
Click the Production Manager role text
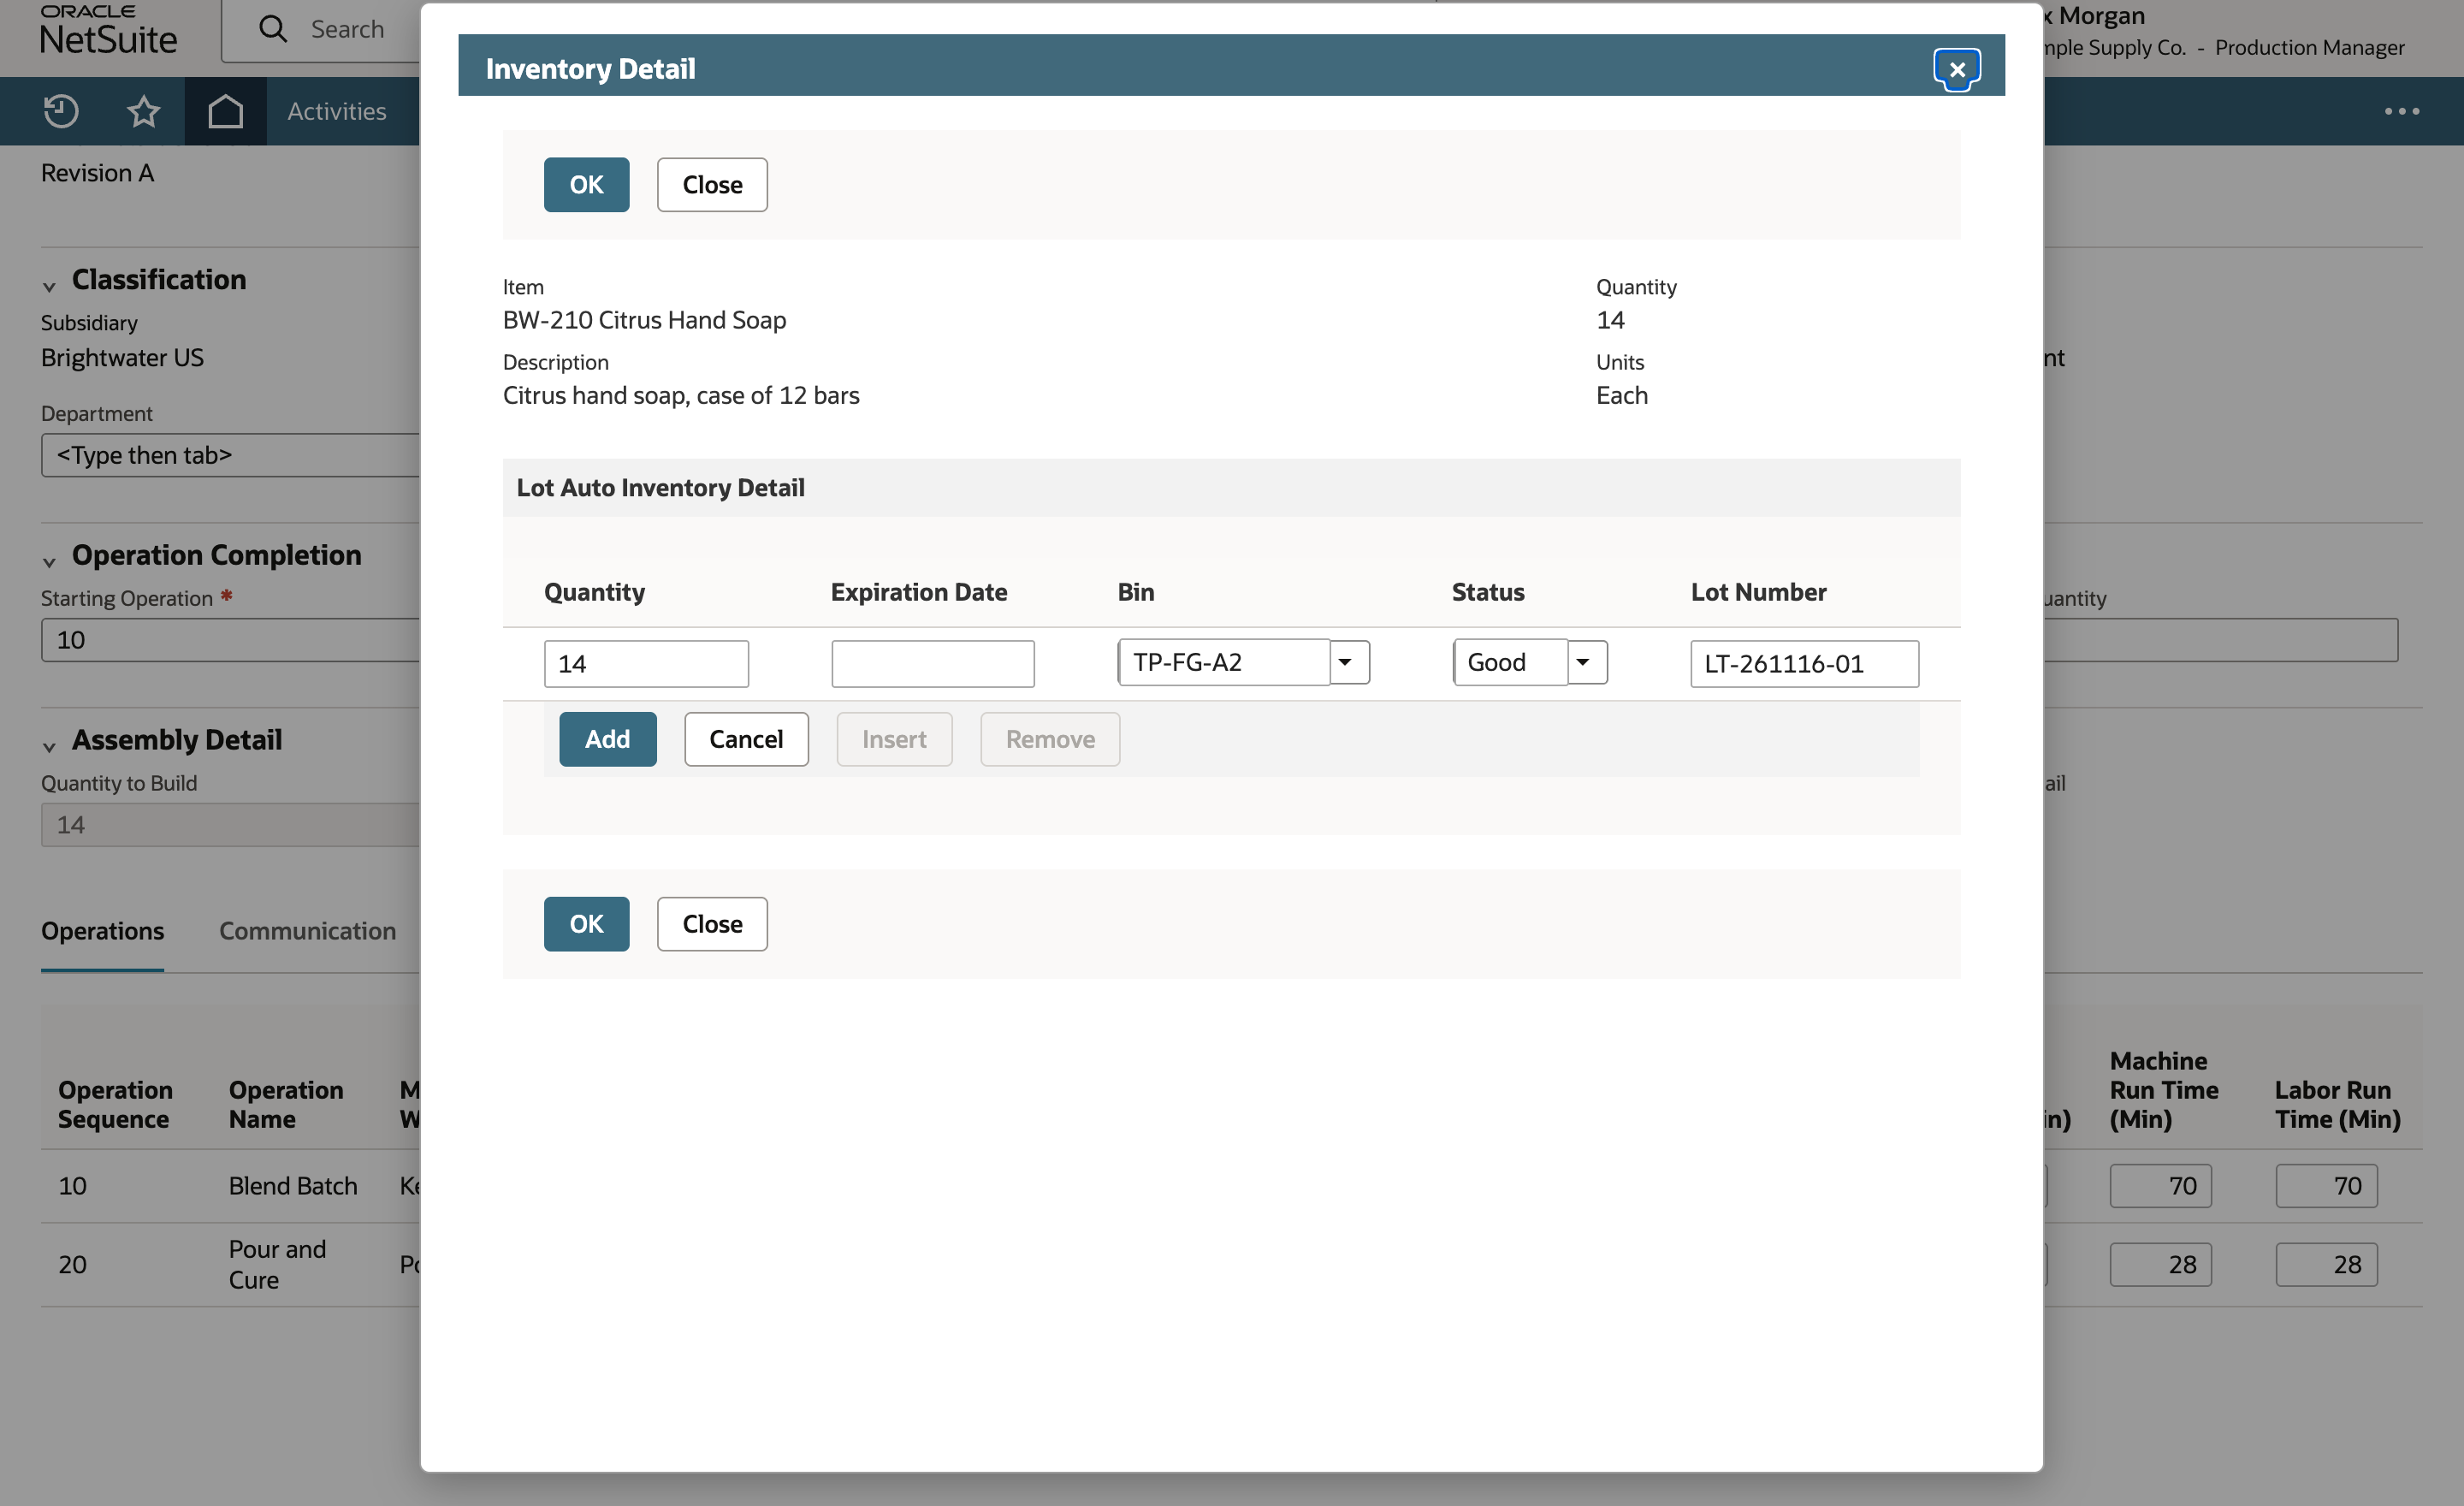[2309, 47]
